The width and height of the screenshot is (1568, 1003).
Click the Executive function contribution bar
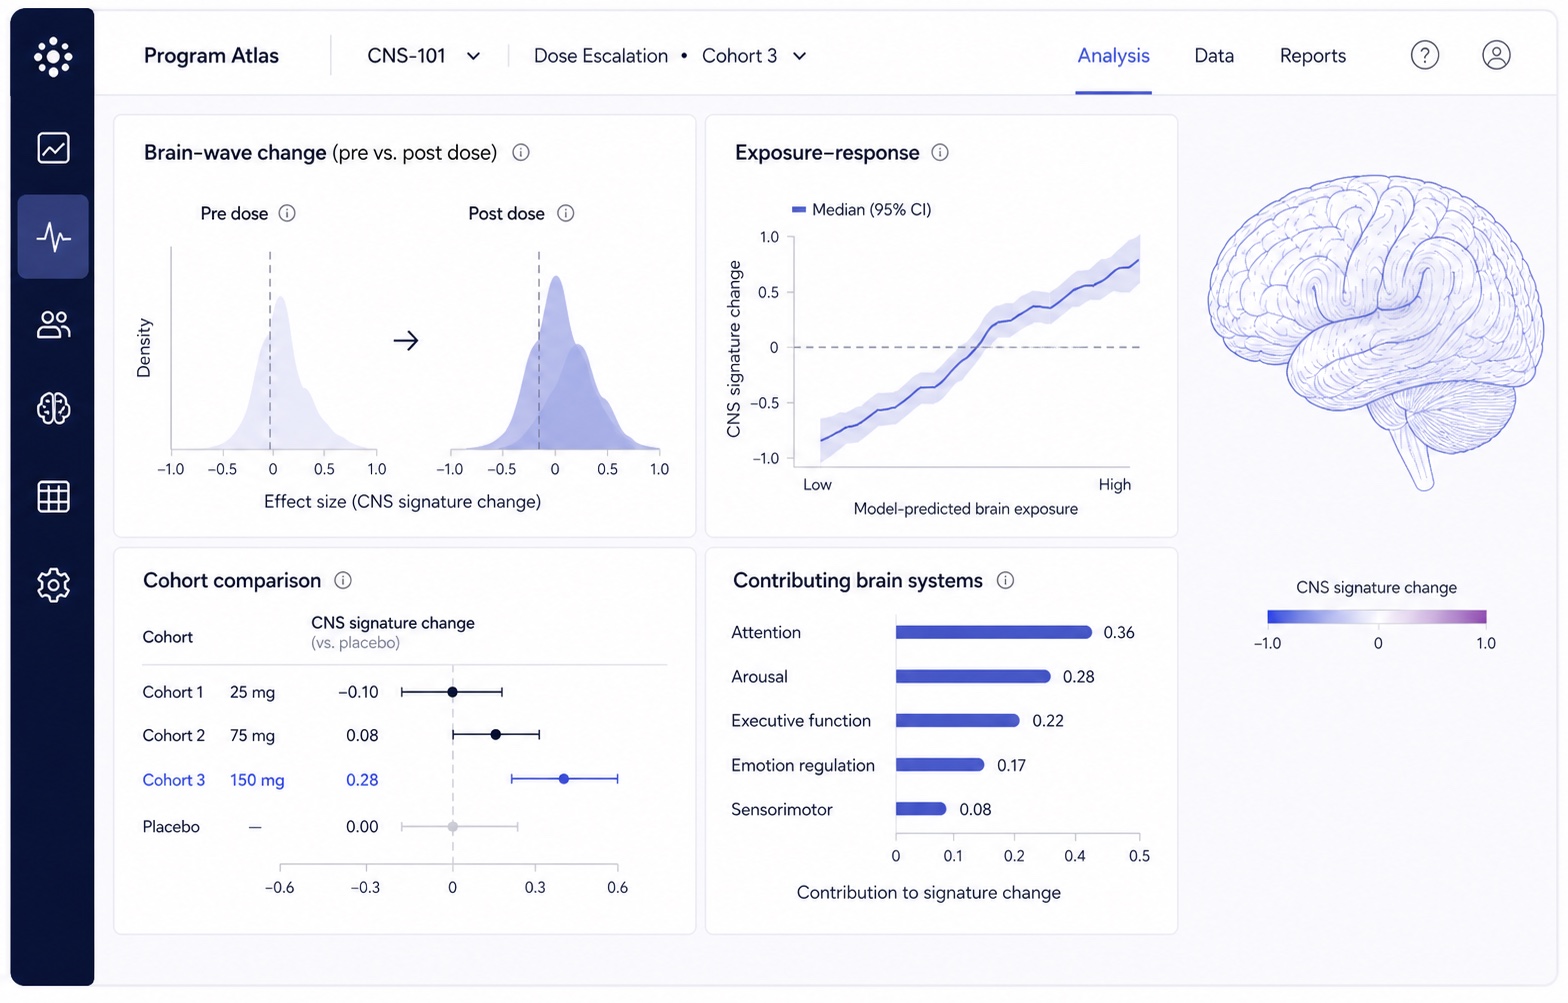click(x=958, y=721)
